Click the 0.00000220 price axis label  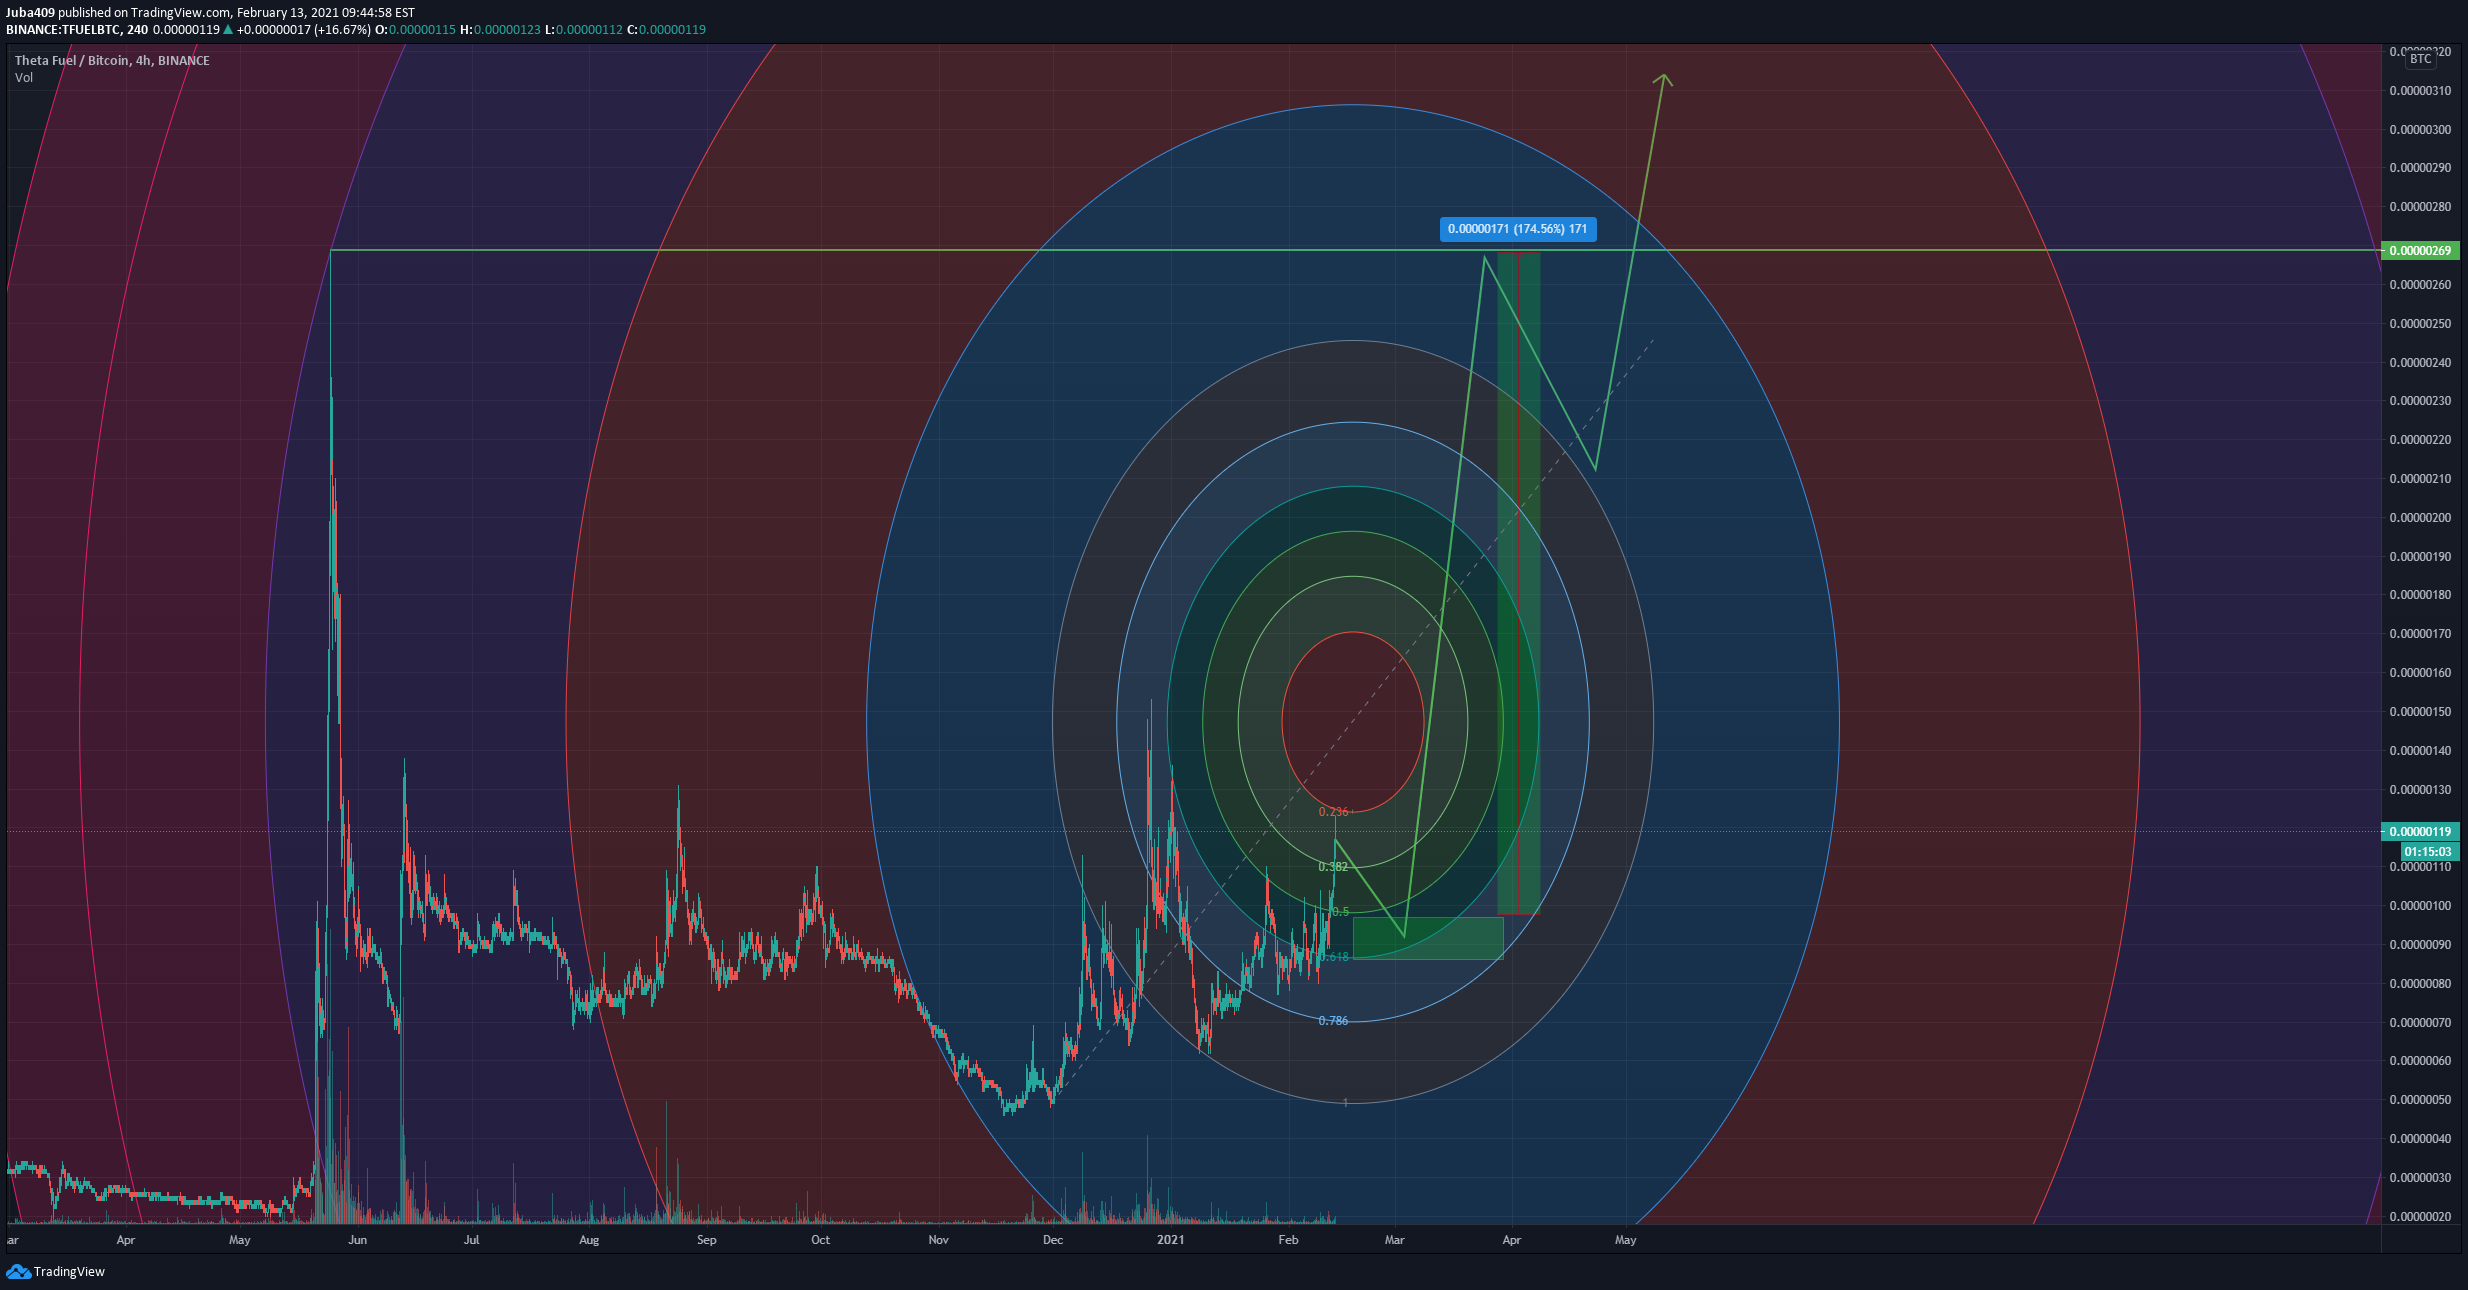[2420, 440]
